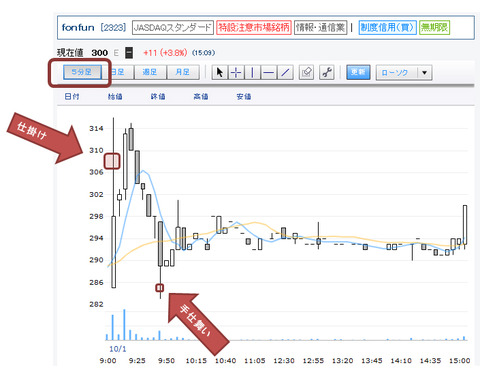This screenshot has height=374, width=480.
Task: Click the 更新 refresh button
Action: click(358, 72)
